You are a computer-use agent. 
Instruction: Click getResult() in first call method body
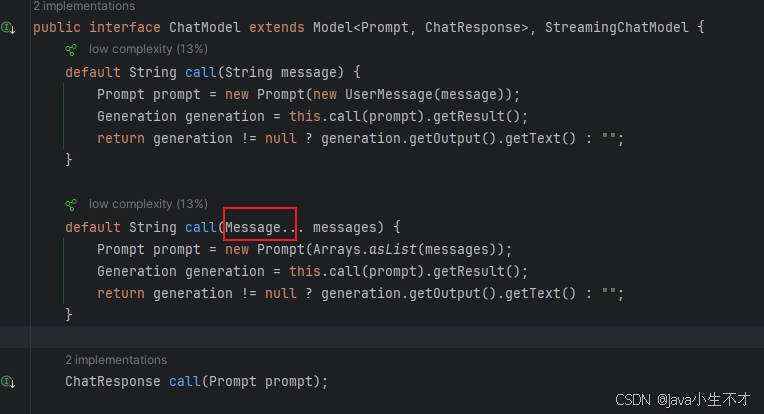coord(476,116)
